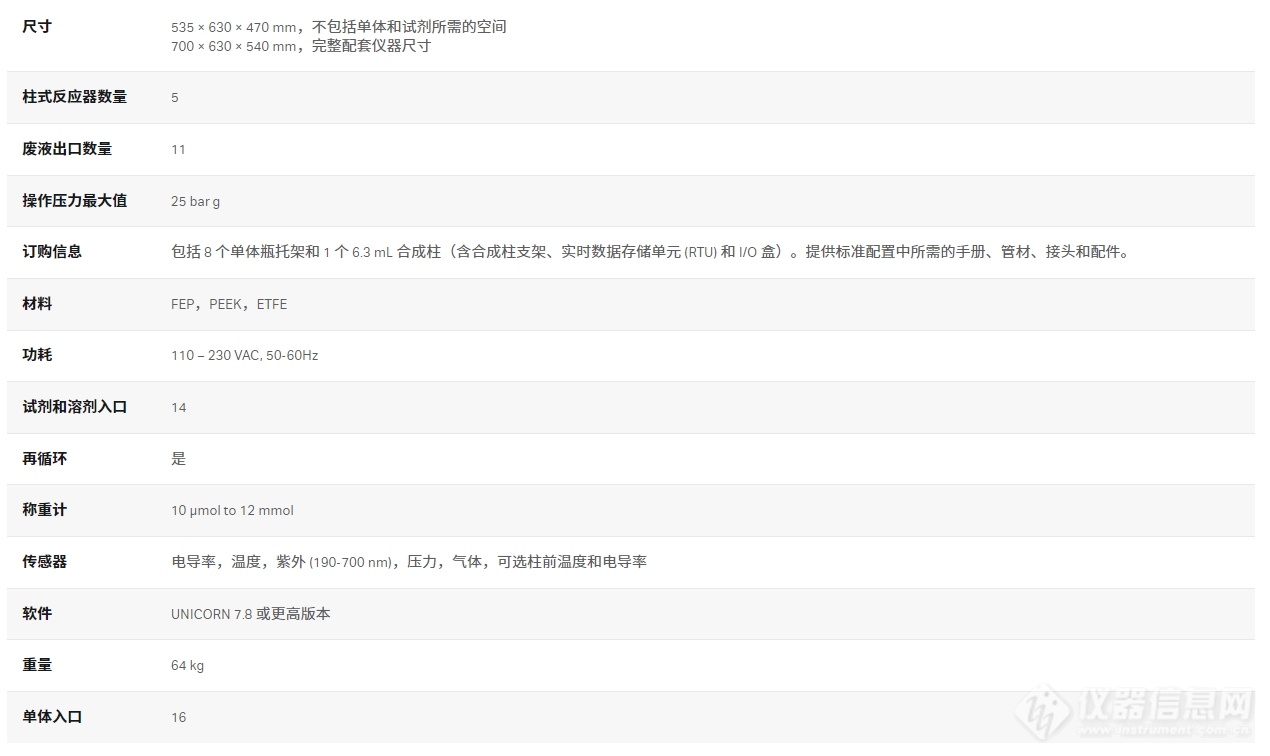Select the UNICORN 7.8 或更高版本 text

pyautogui.click(x=250, y=614)
